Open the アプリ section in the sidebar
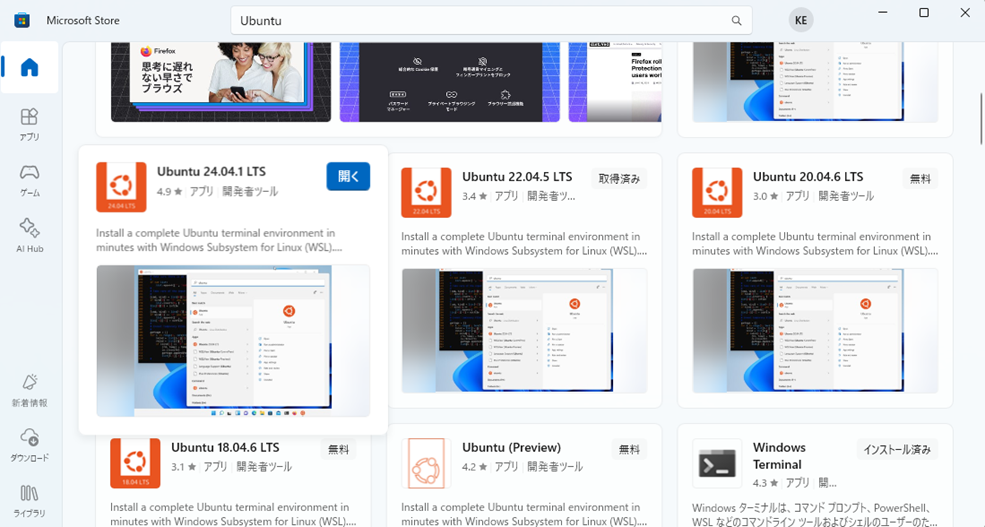 pyautogui.click(x=30, y=124)
